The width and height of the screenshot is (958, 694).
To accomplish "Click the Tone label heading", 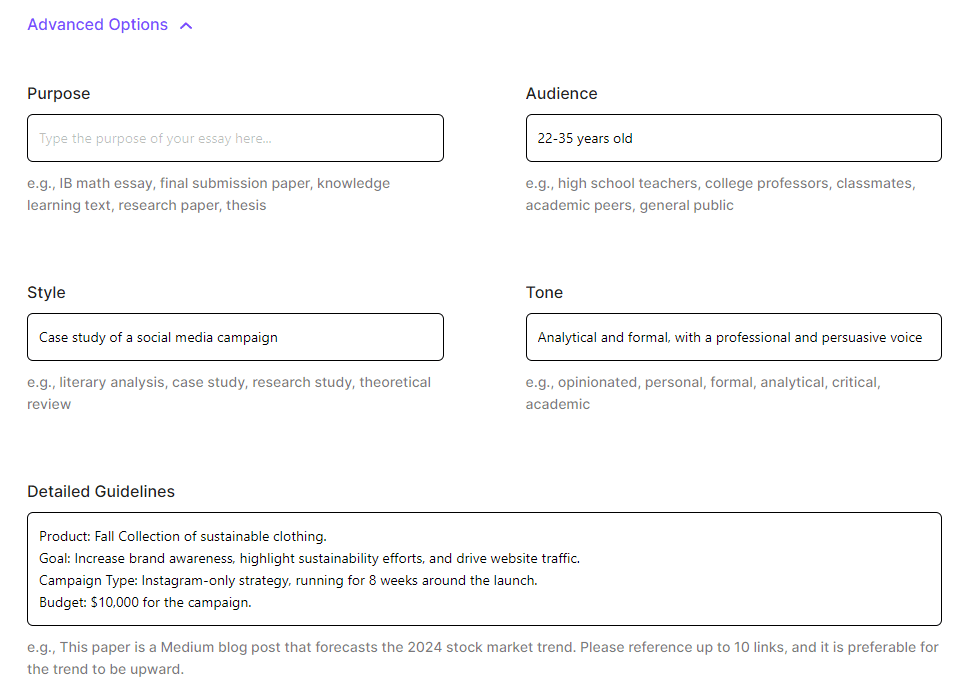I will [x=544, y=293].
